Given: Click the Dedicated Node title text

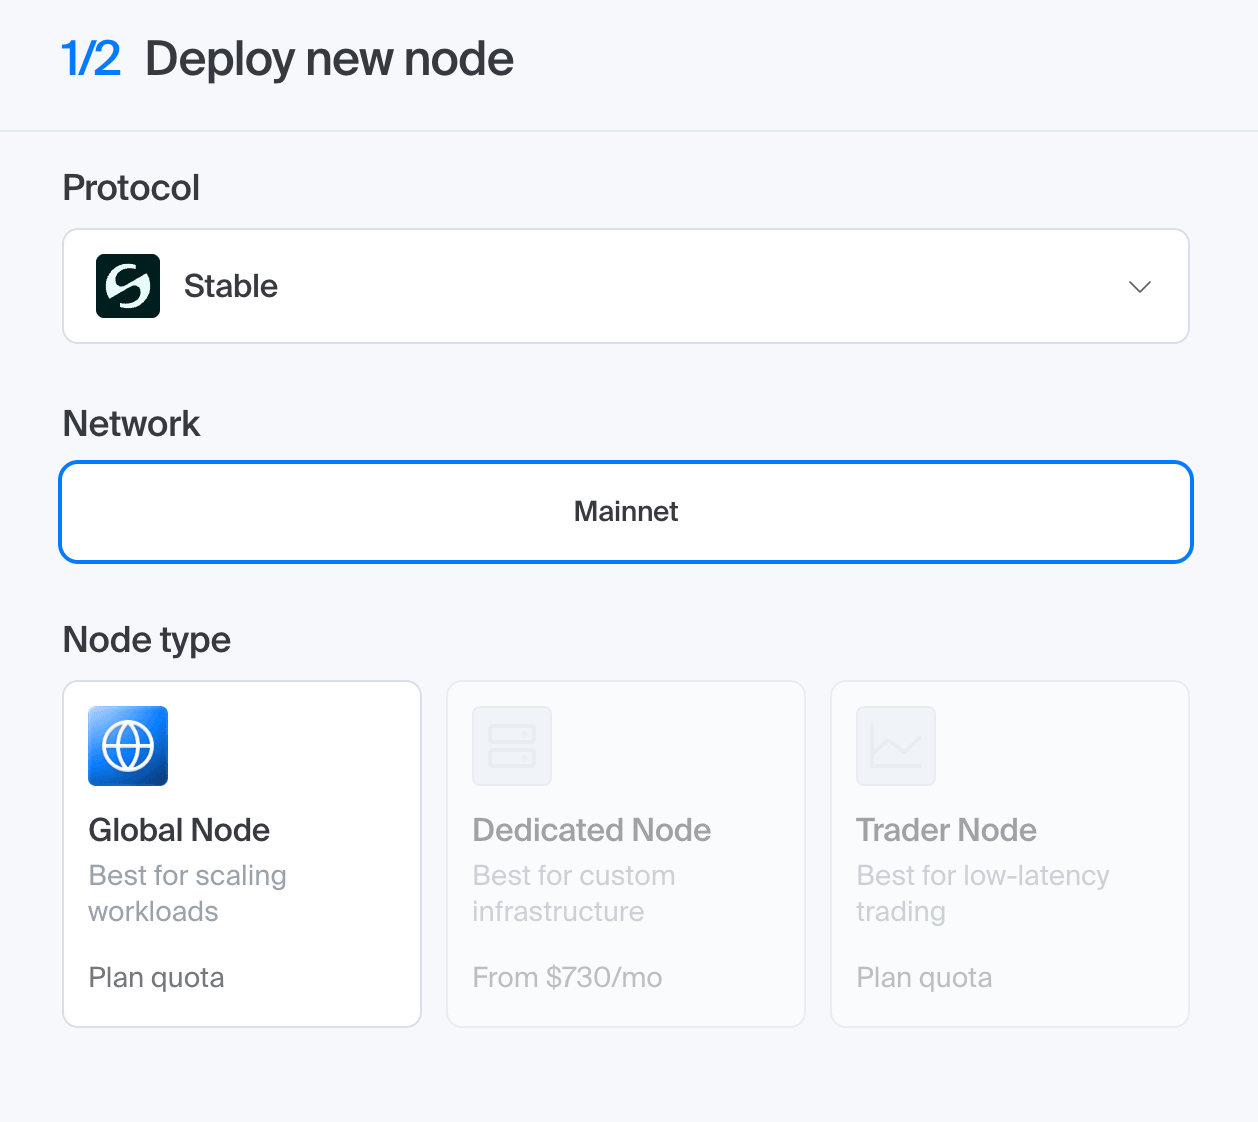Looking at the screenshot, I should click(x=591, y=830).
